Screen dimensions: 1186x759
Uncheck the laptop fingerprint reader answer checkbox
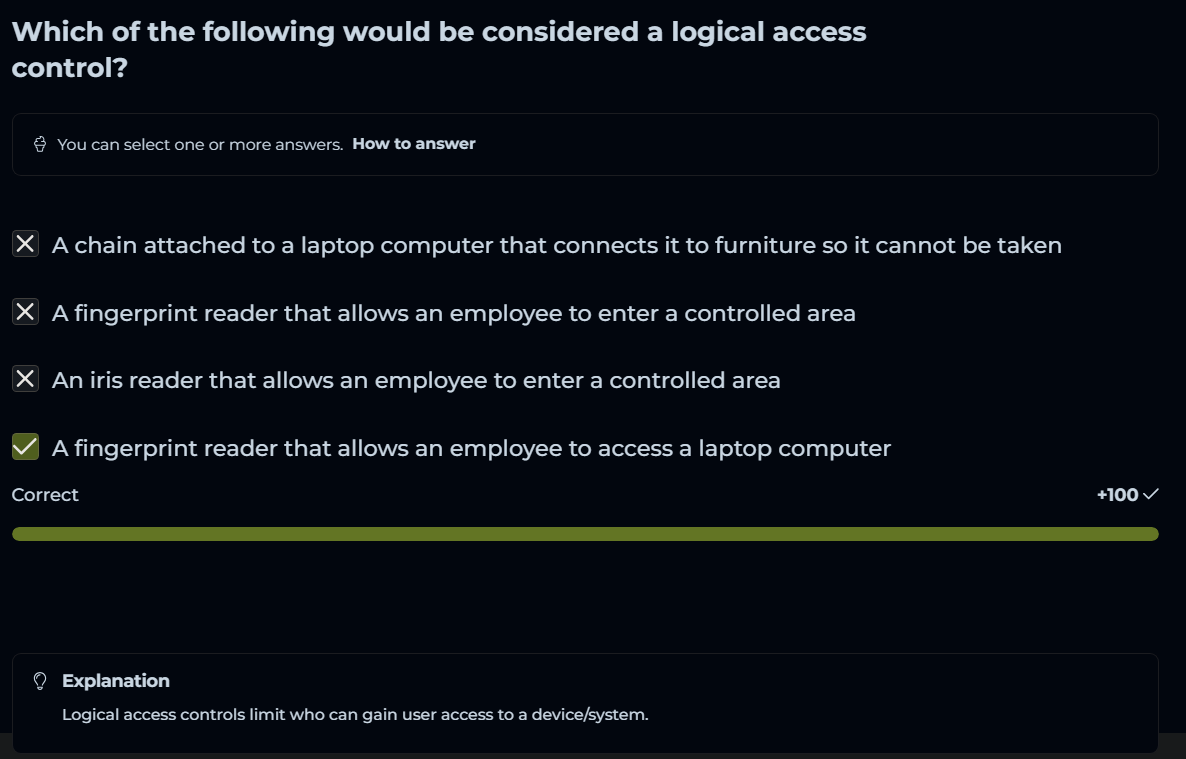tap(25, 447)
